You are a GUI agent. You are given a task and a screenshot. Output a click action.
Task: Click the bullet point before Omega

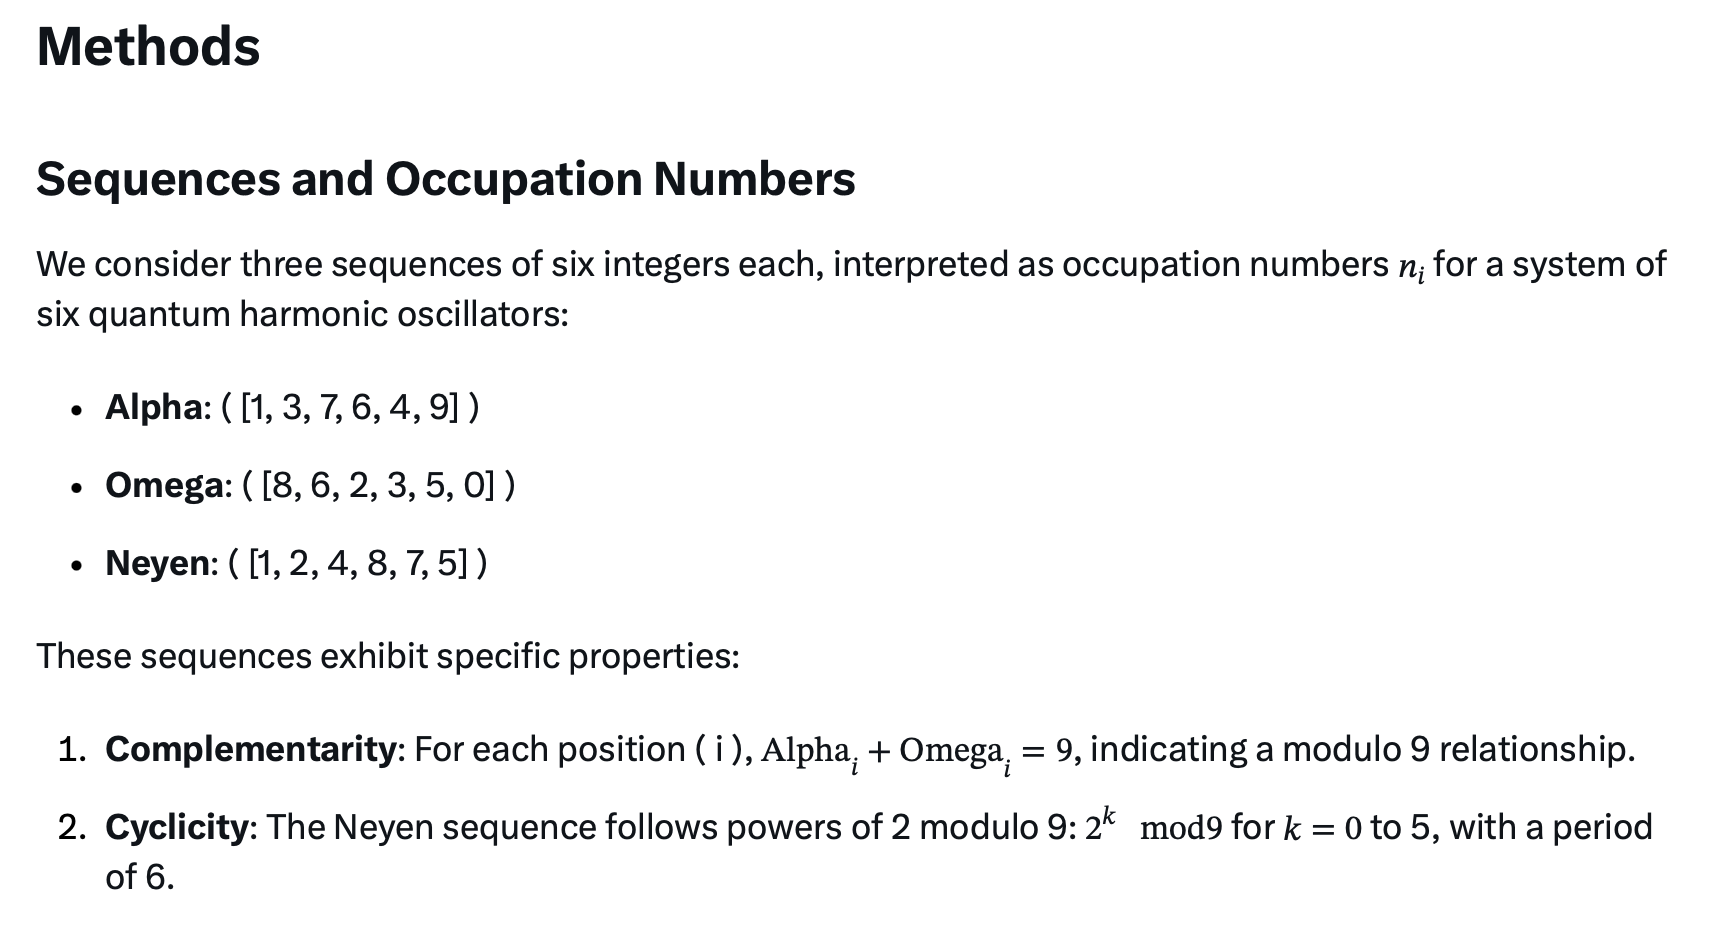click(x=77, y=487)
